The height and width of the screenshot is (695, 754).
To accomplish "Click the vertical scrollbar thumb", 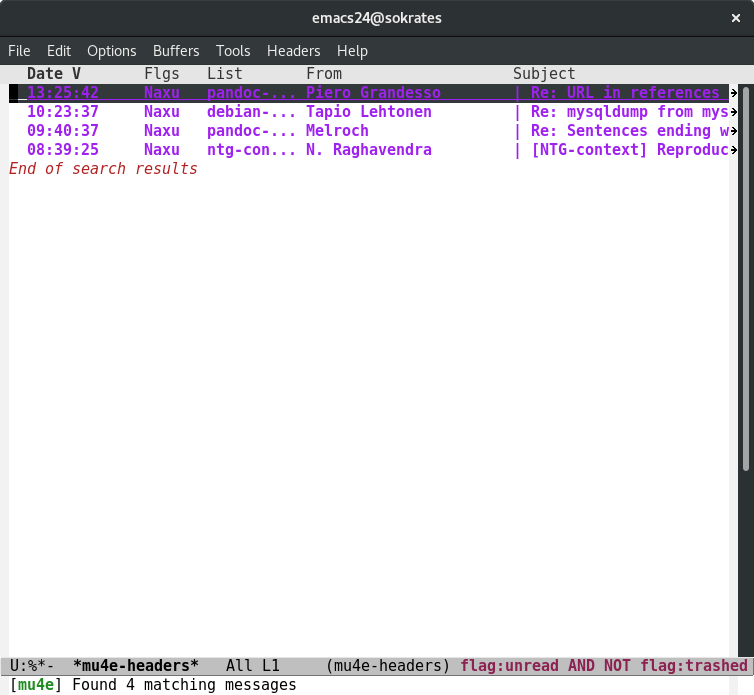I will (x=746, y=278).
